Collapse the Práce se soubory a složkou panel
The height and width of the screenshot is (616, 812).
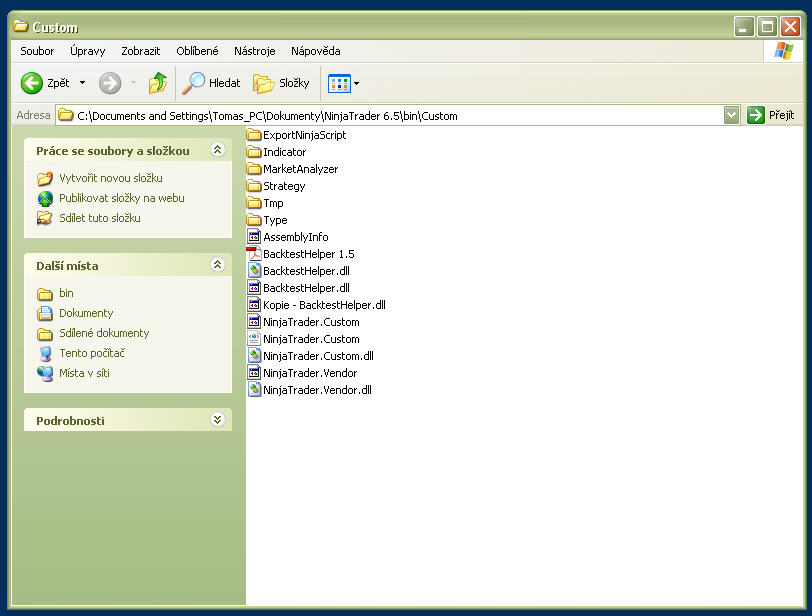pos(217,150)
